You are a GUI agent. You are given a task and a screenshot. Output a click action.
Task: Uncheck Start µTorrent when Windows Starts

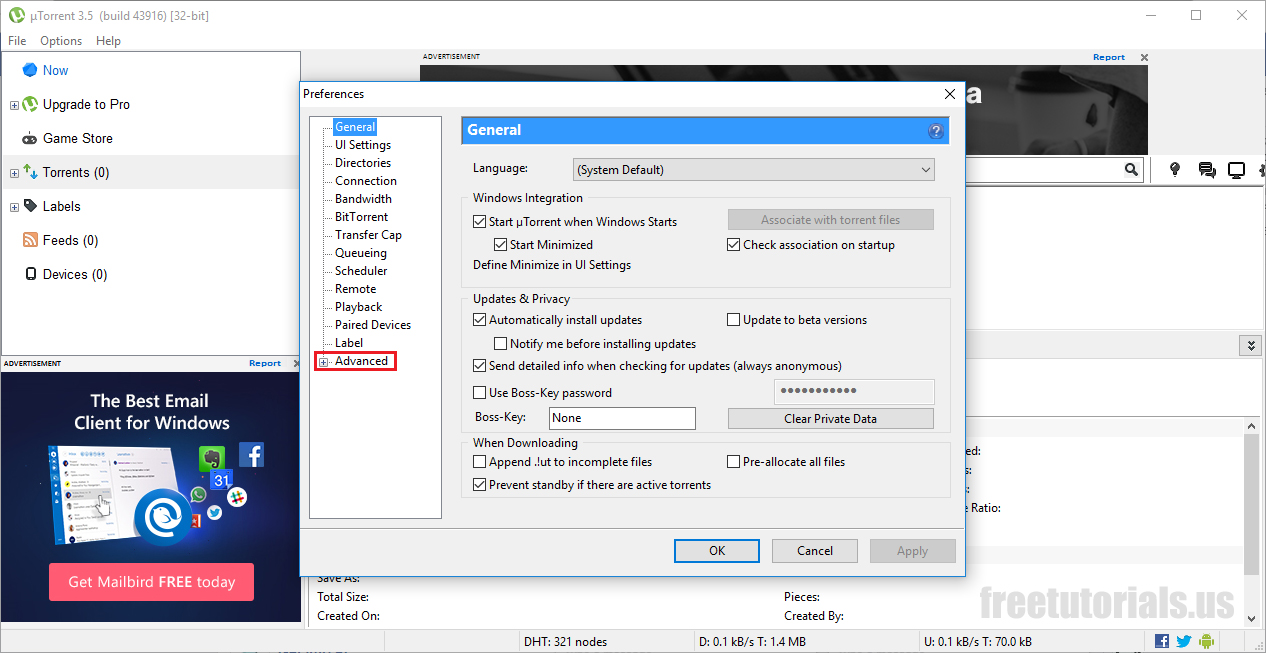[479, 222]
